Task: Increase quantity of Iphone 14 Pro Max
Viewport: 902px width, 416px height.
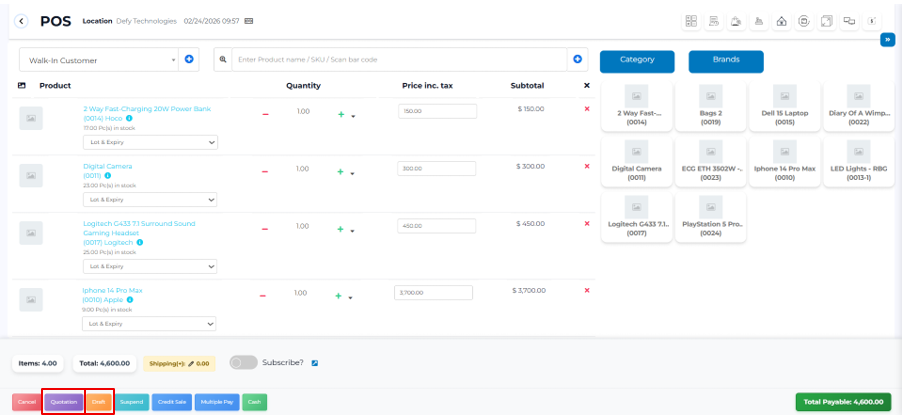Action: 338,296
